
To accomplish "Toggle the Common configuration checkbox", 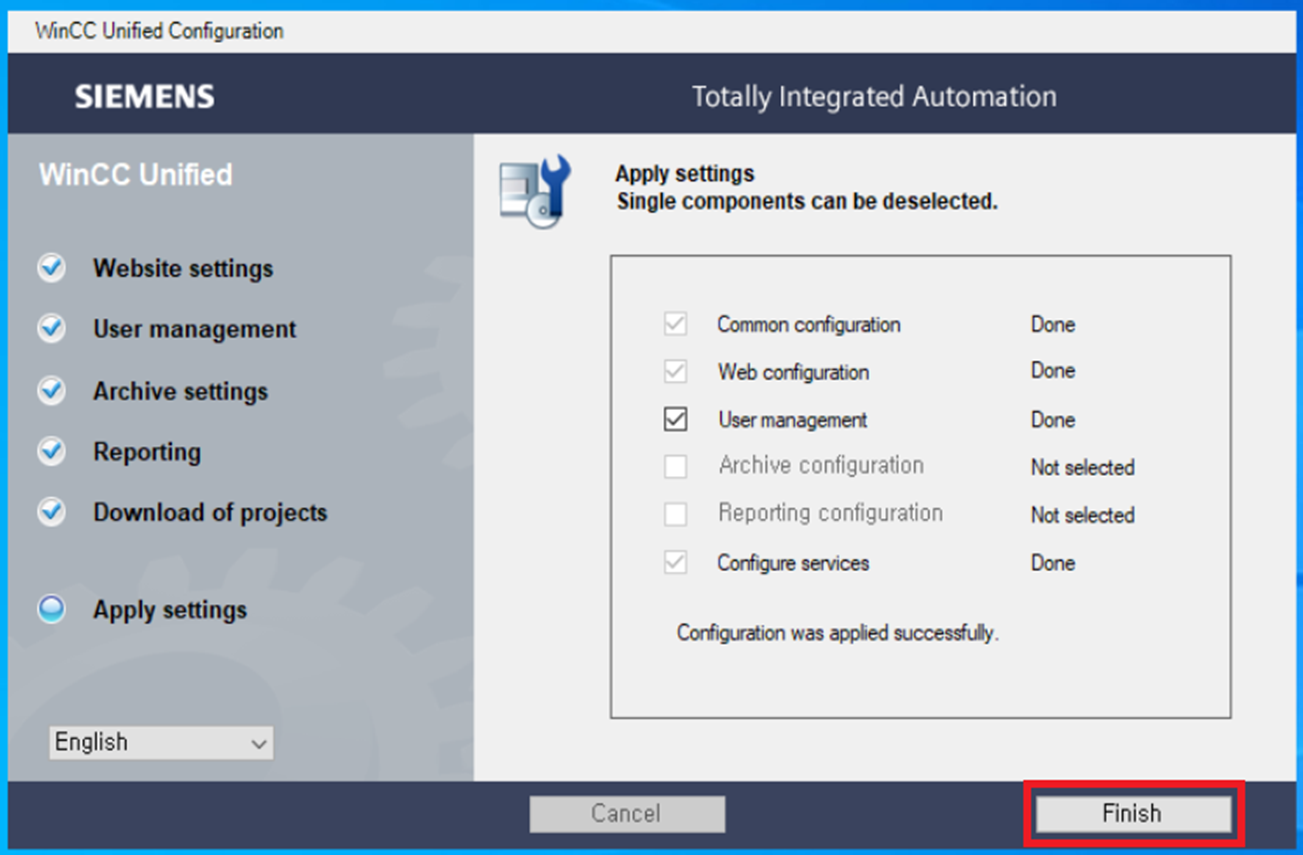I will pos(676,324).
